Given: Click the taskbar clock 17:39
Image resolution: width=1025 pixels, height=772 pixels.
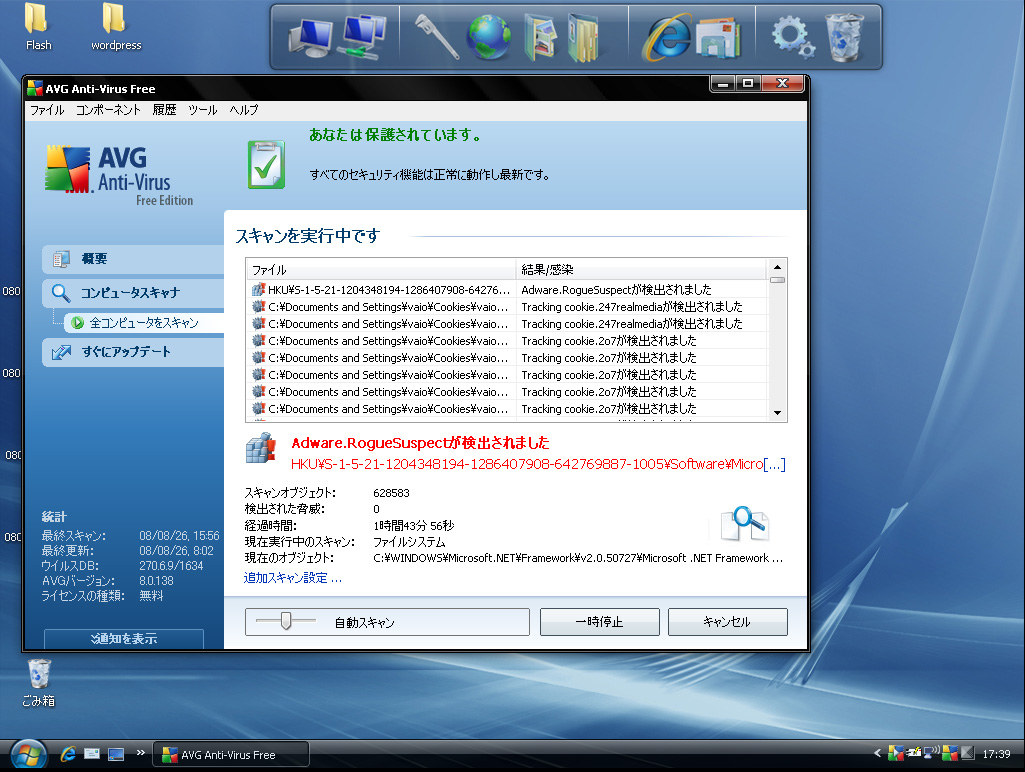Looking at the screenshot, I should 996,754.
